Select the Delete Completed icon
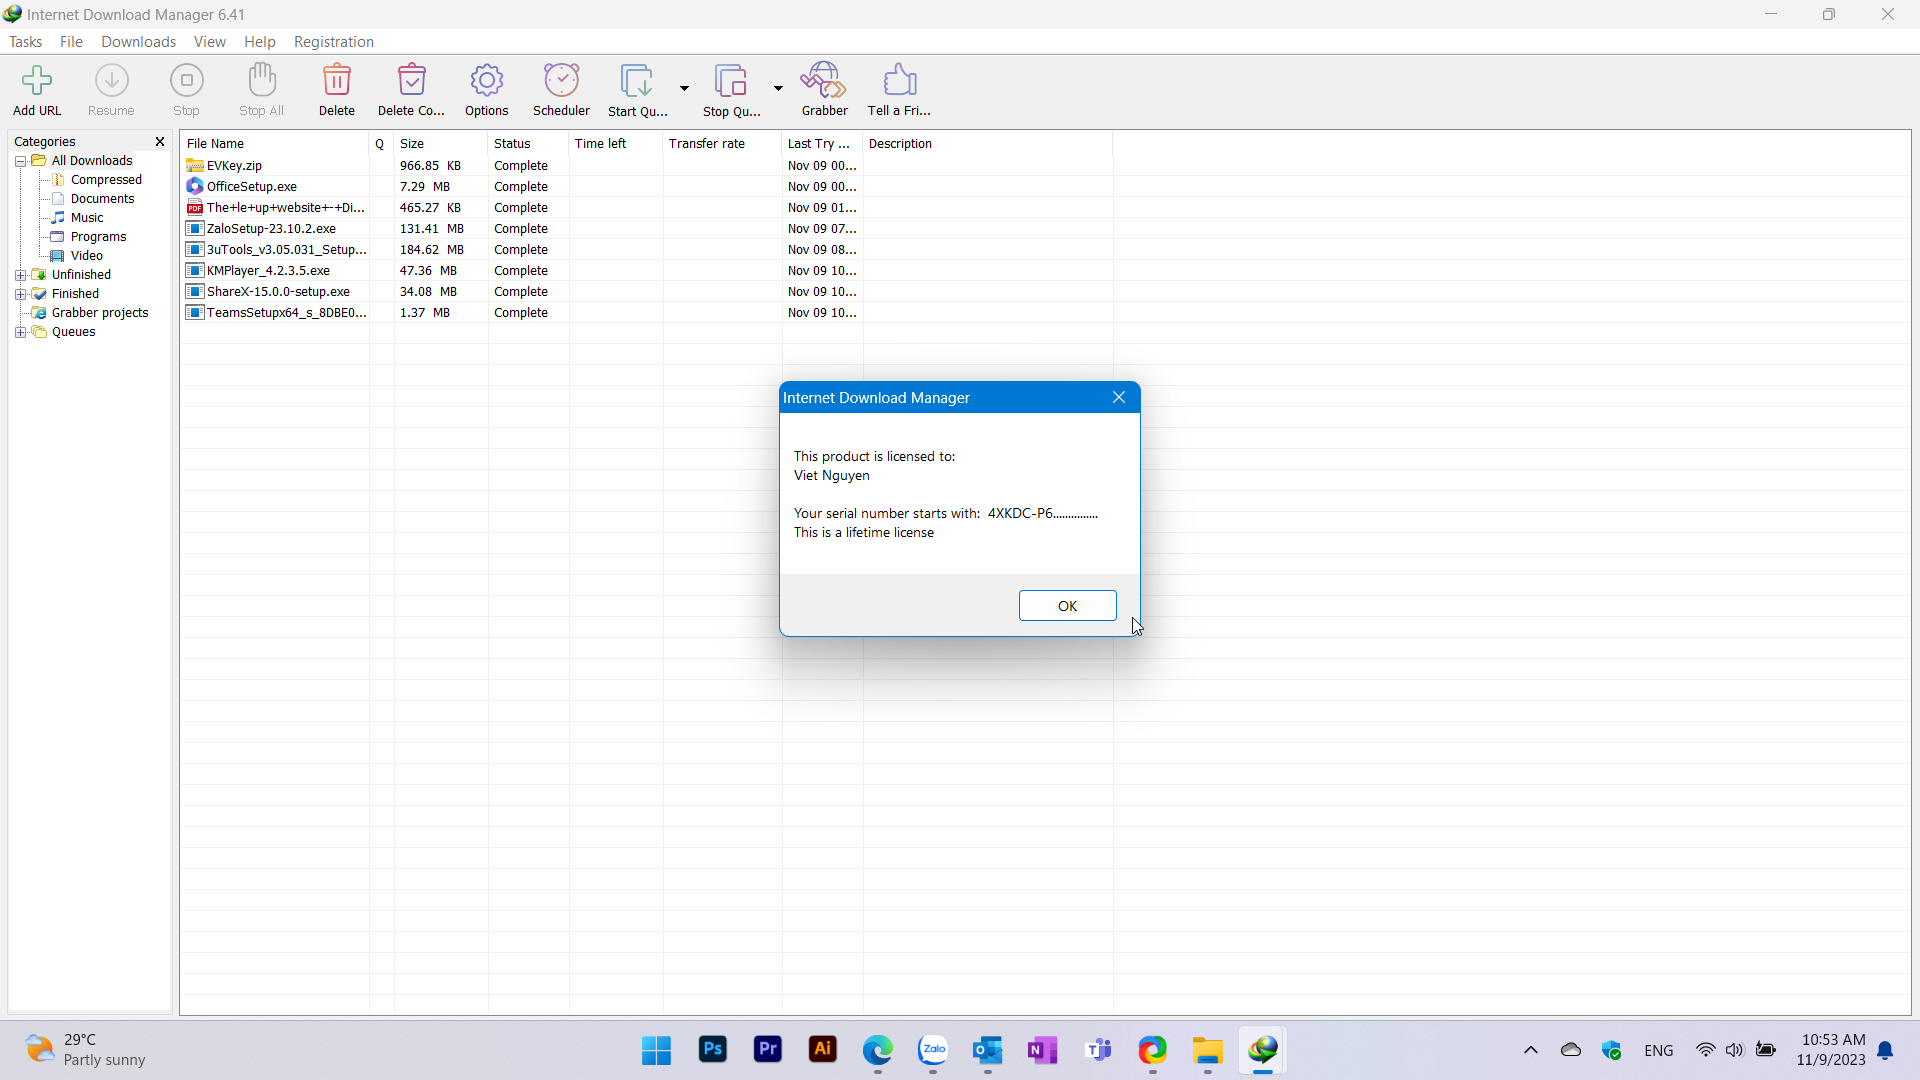Image resolution: width=1920 pixels, height=1080 pixels. point(411,90)
